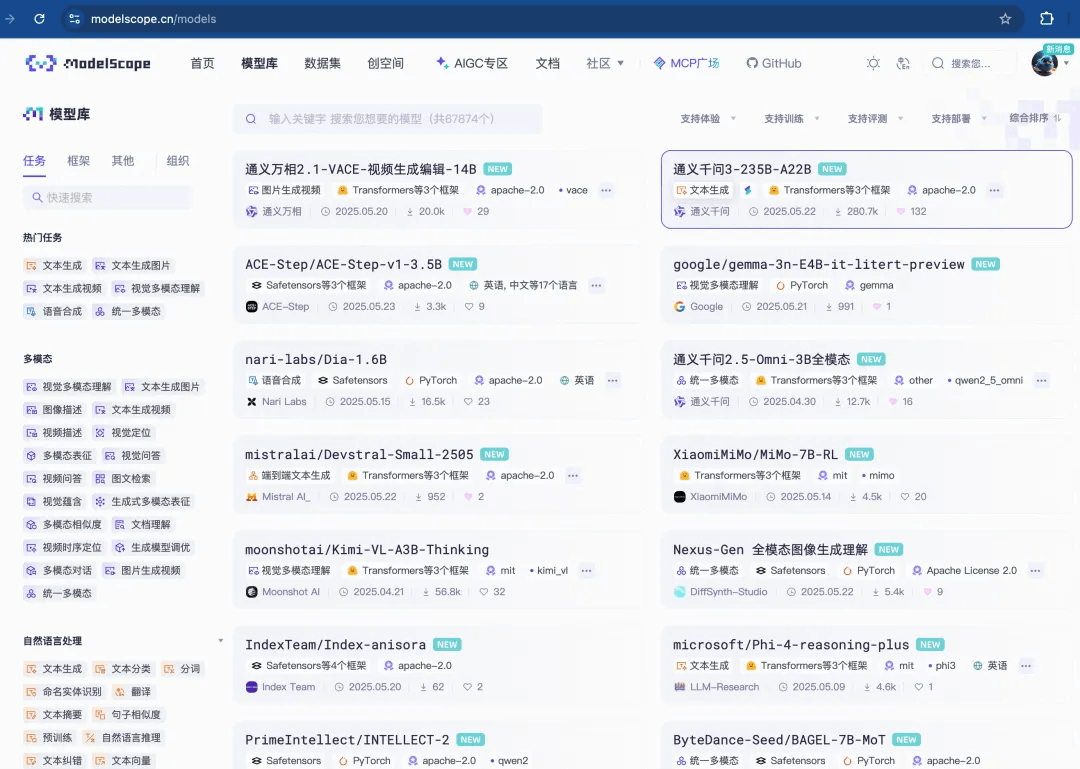Viewport: 1080px width, 769px height.
Task: Toggle light/dark theme sun icon
Action: (873, 63)
